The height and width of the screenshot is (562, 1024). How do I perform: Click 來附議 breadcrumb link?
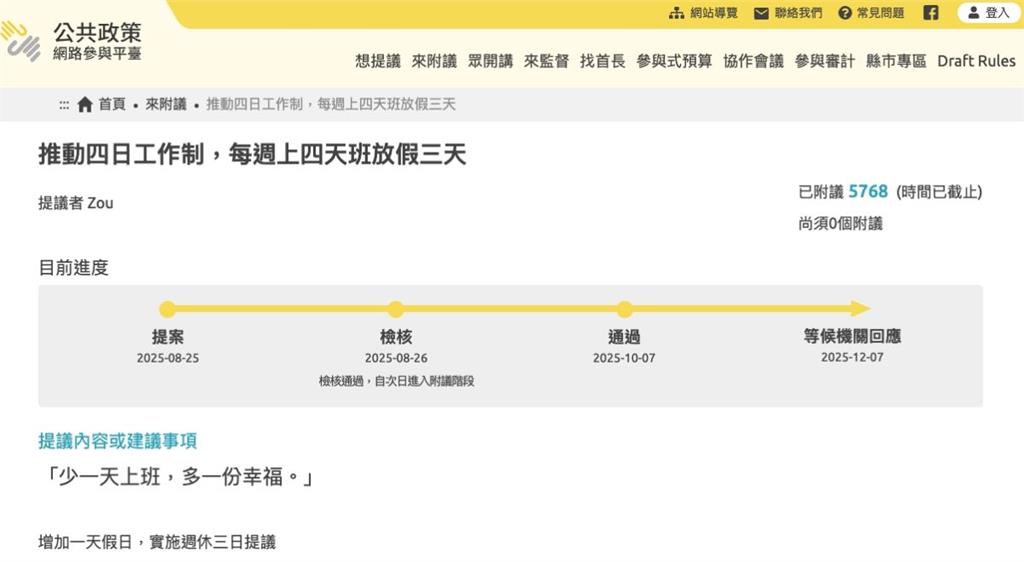[166, 104]
